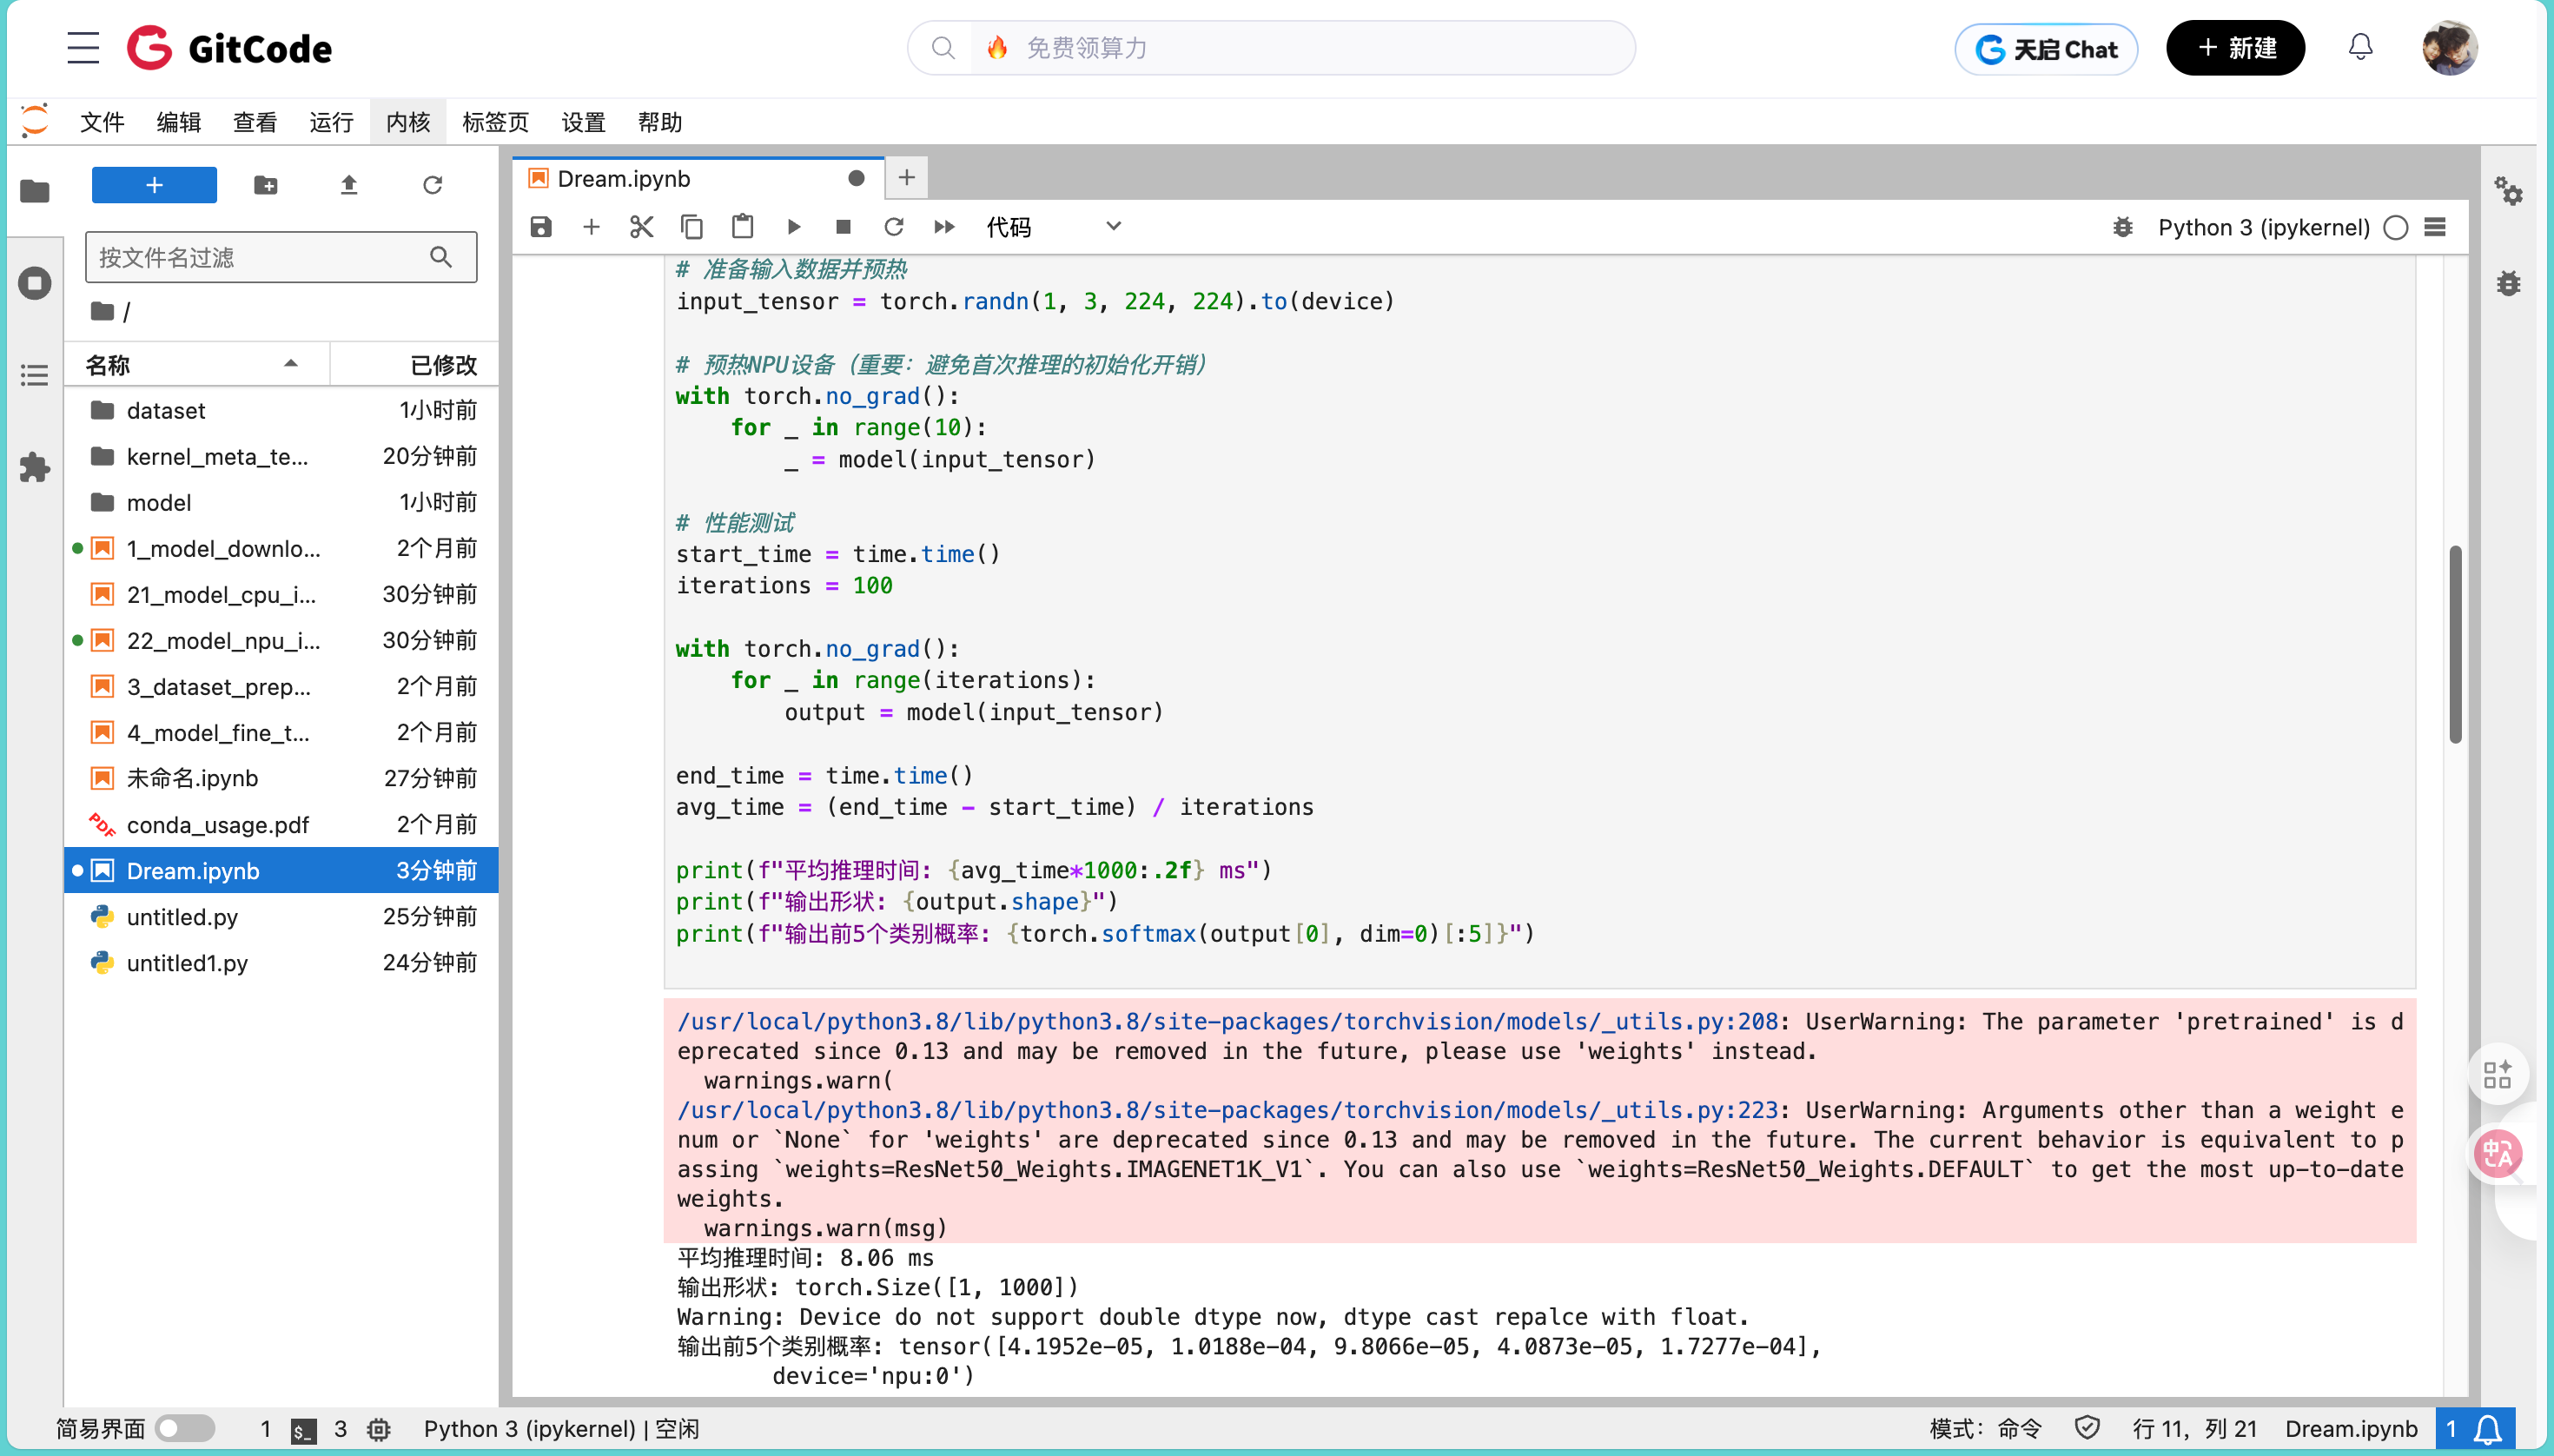2554x1456 pixels.
Task: Click the 新建 button
Action: point(2234,48)
